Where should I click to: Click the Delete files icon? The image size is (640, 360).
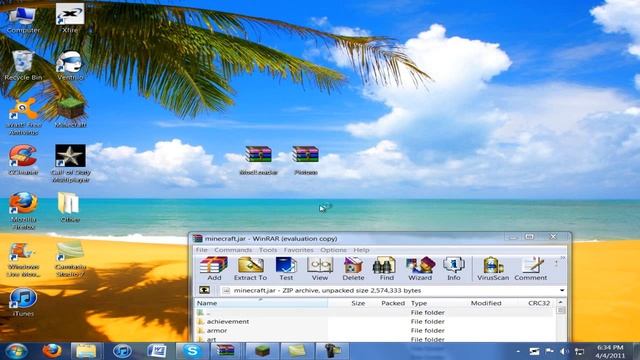pyautogui.click(x=353, y=269)
